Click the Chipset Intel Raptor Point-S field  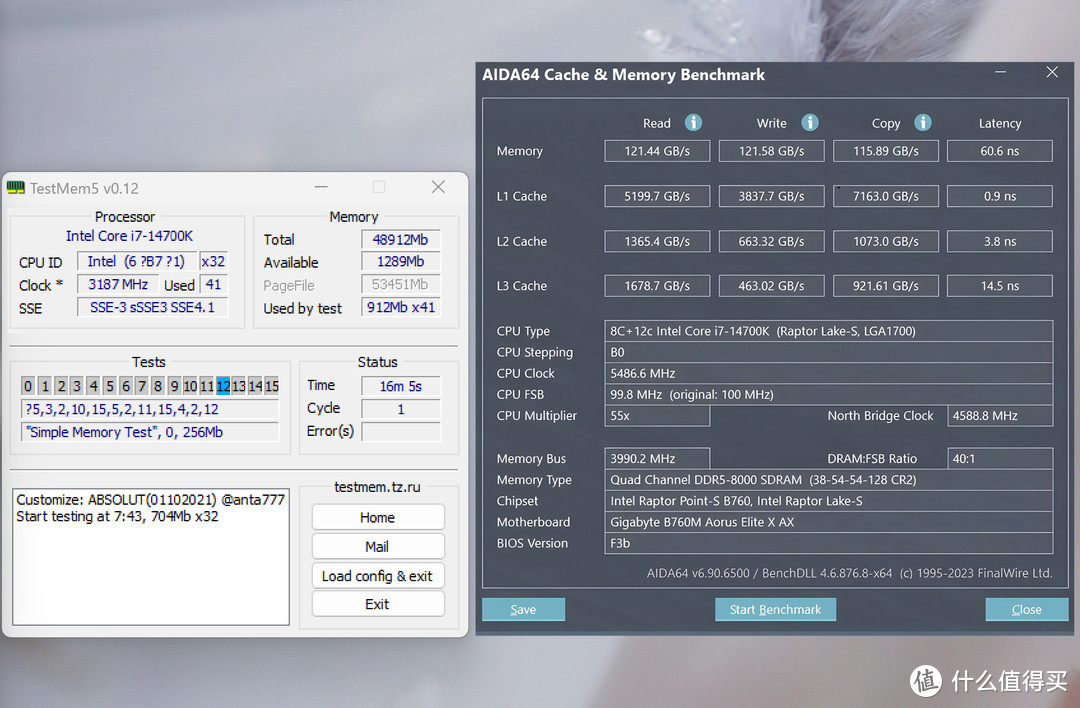pyautogui.click(x=829, y=501)
